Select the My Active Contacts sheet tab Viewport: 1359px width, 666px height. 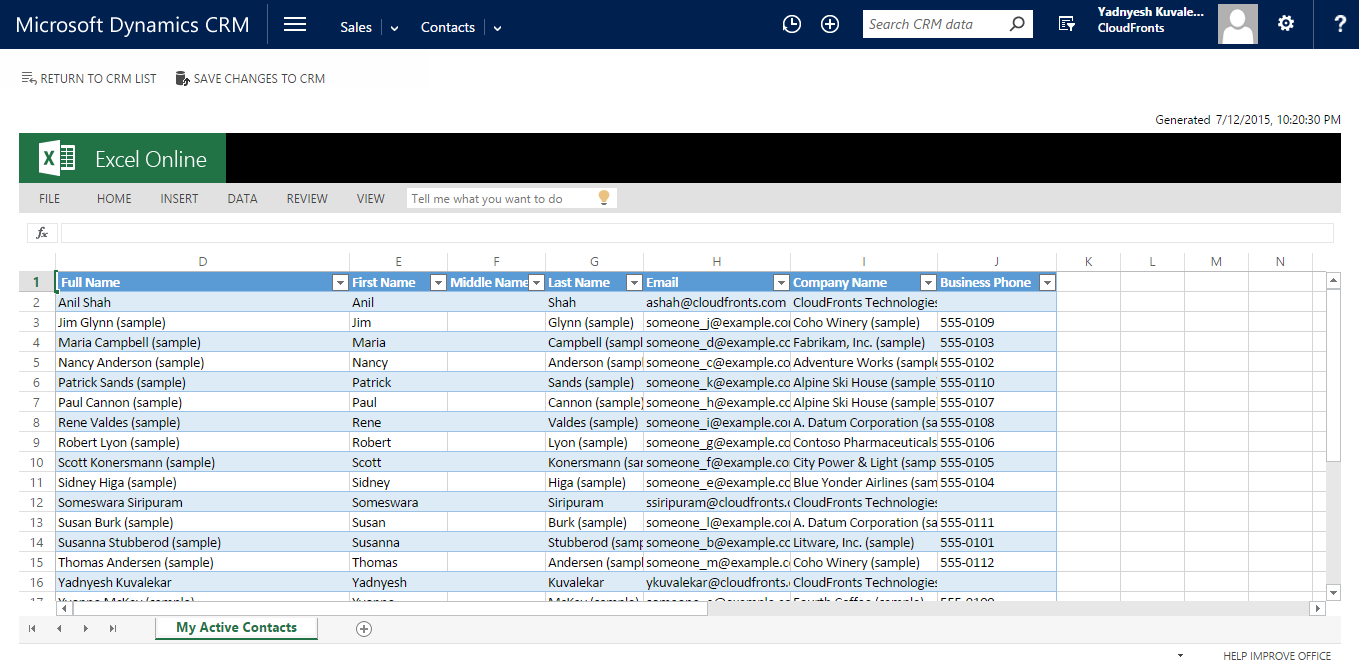[236, 628]
